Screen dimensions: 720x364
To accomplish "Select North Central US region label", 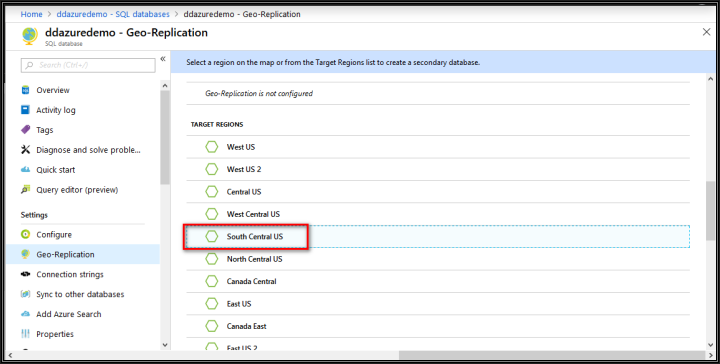I will pyautogui.click(x=254, y=259).
